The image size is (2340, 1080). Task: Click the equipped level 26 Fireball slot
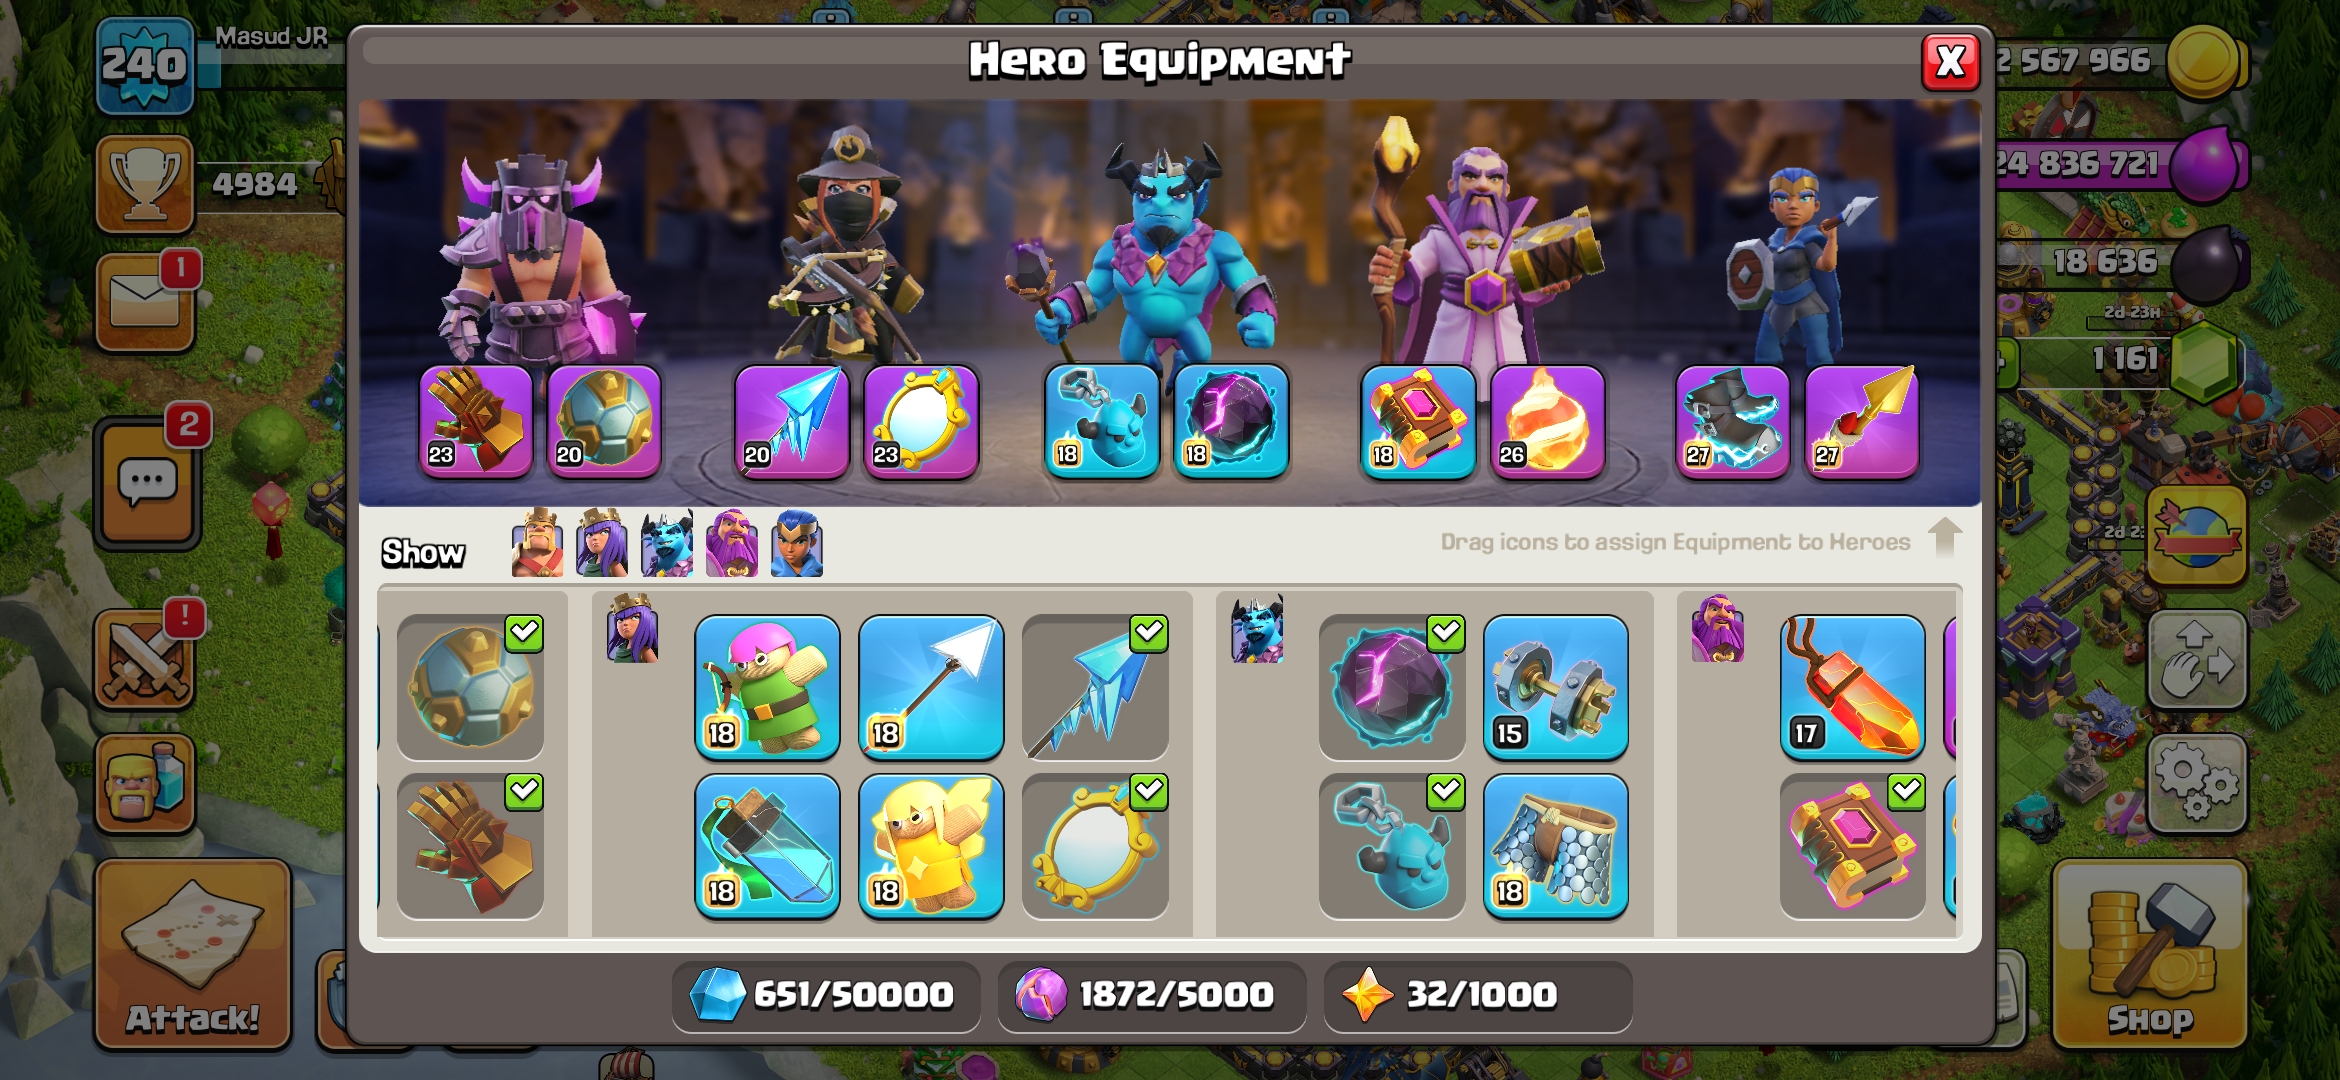pos(1547,421)
